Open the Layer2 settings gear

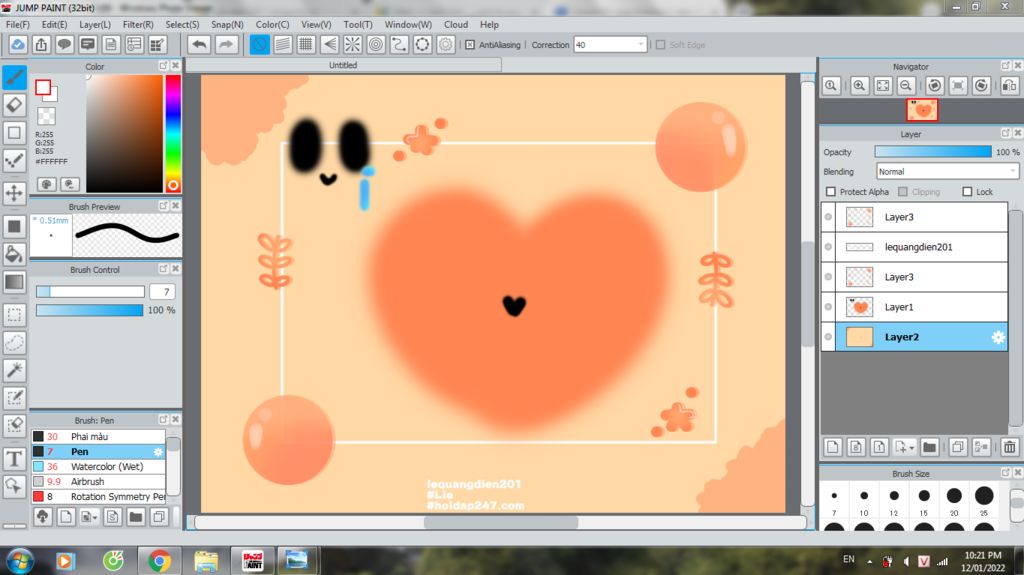coord(998,337)
